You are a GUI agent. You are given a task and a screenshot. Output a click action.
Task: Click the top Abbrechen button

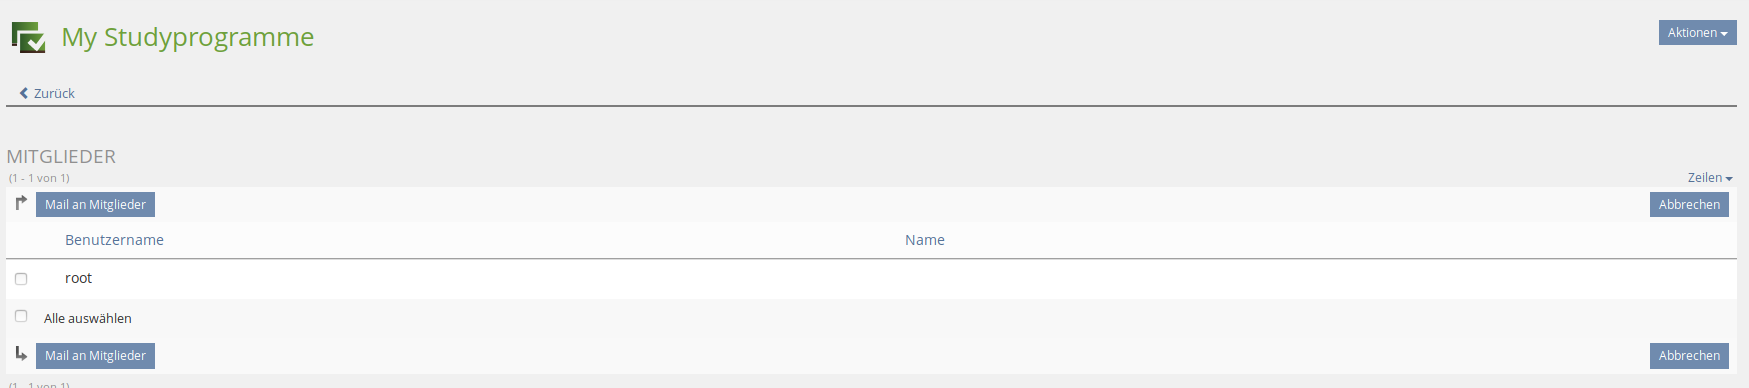point(1689,204)
